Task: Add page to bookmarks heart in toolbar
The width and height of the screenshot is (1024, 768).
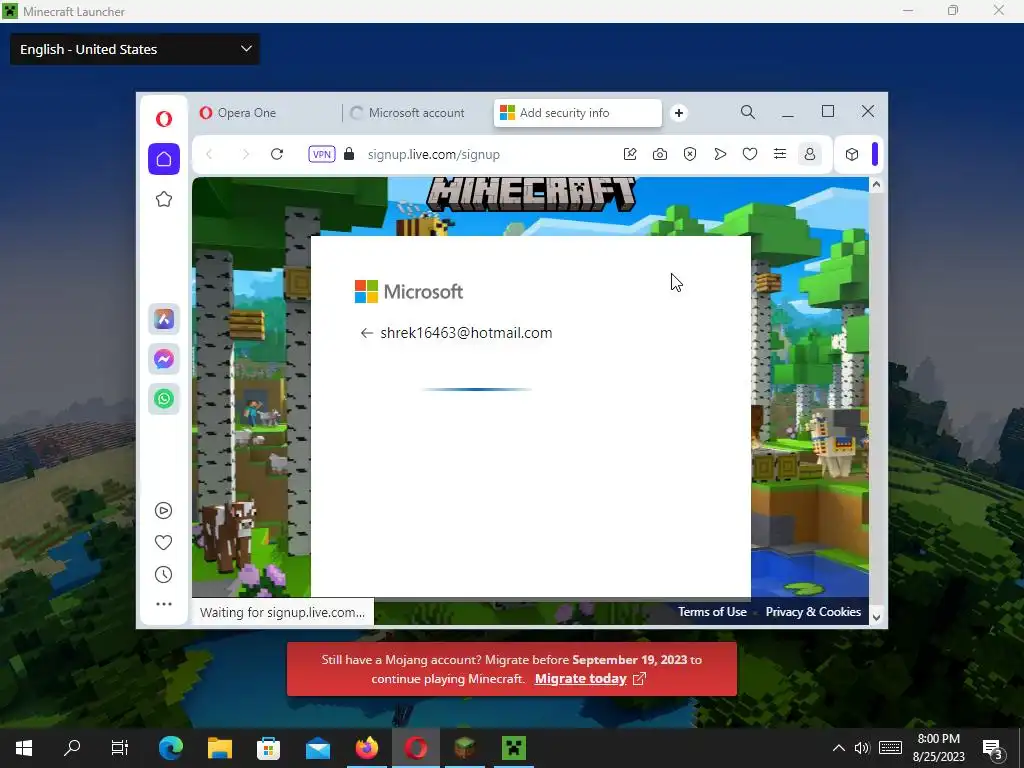Action: point(750,154)
